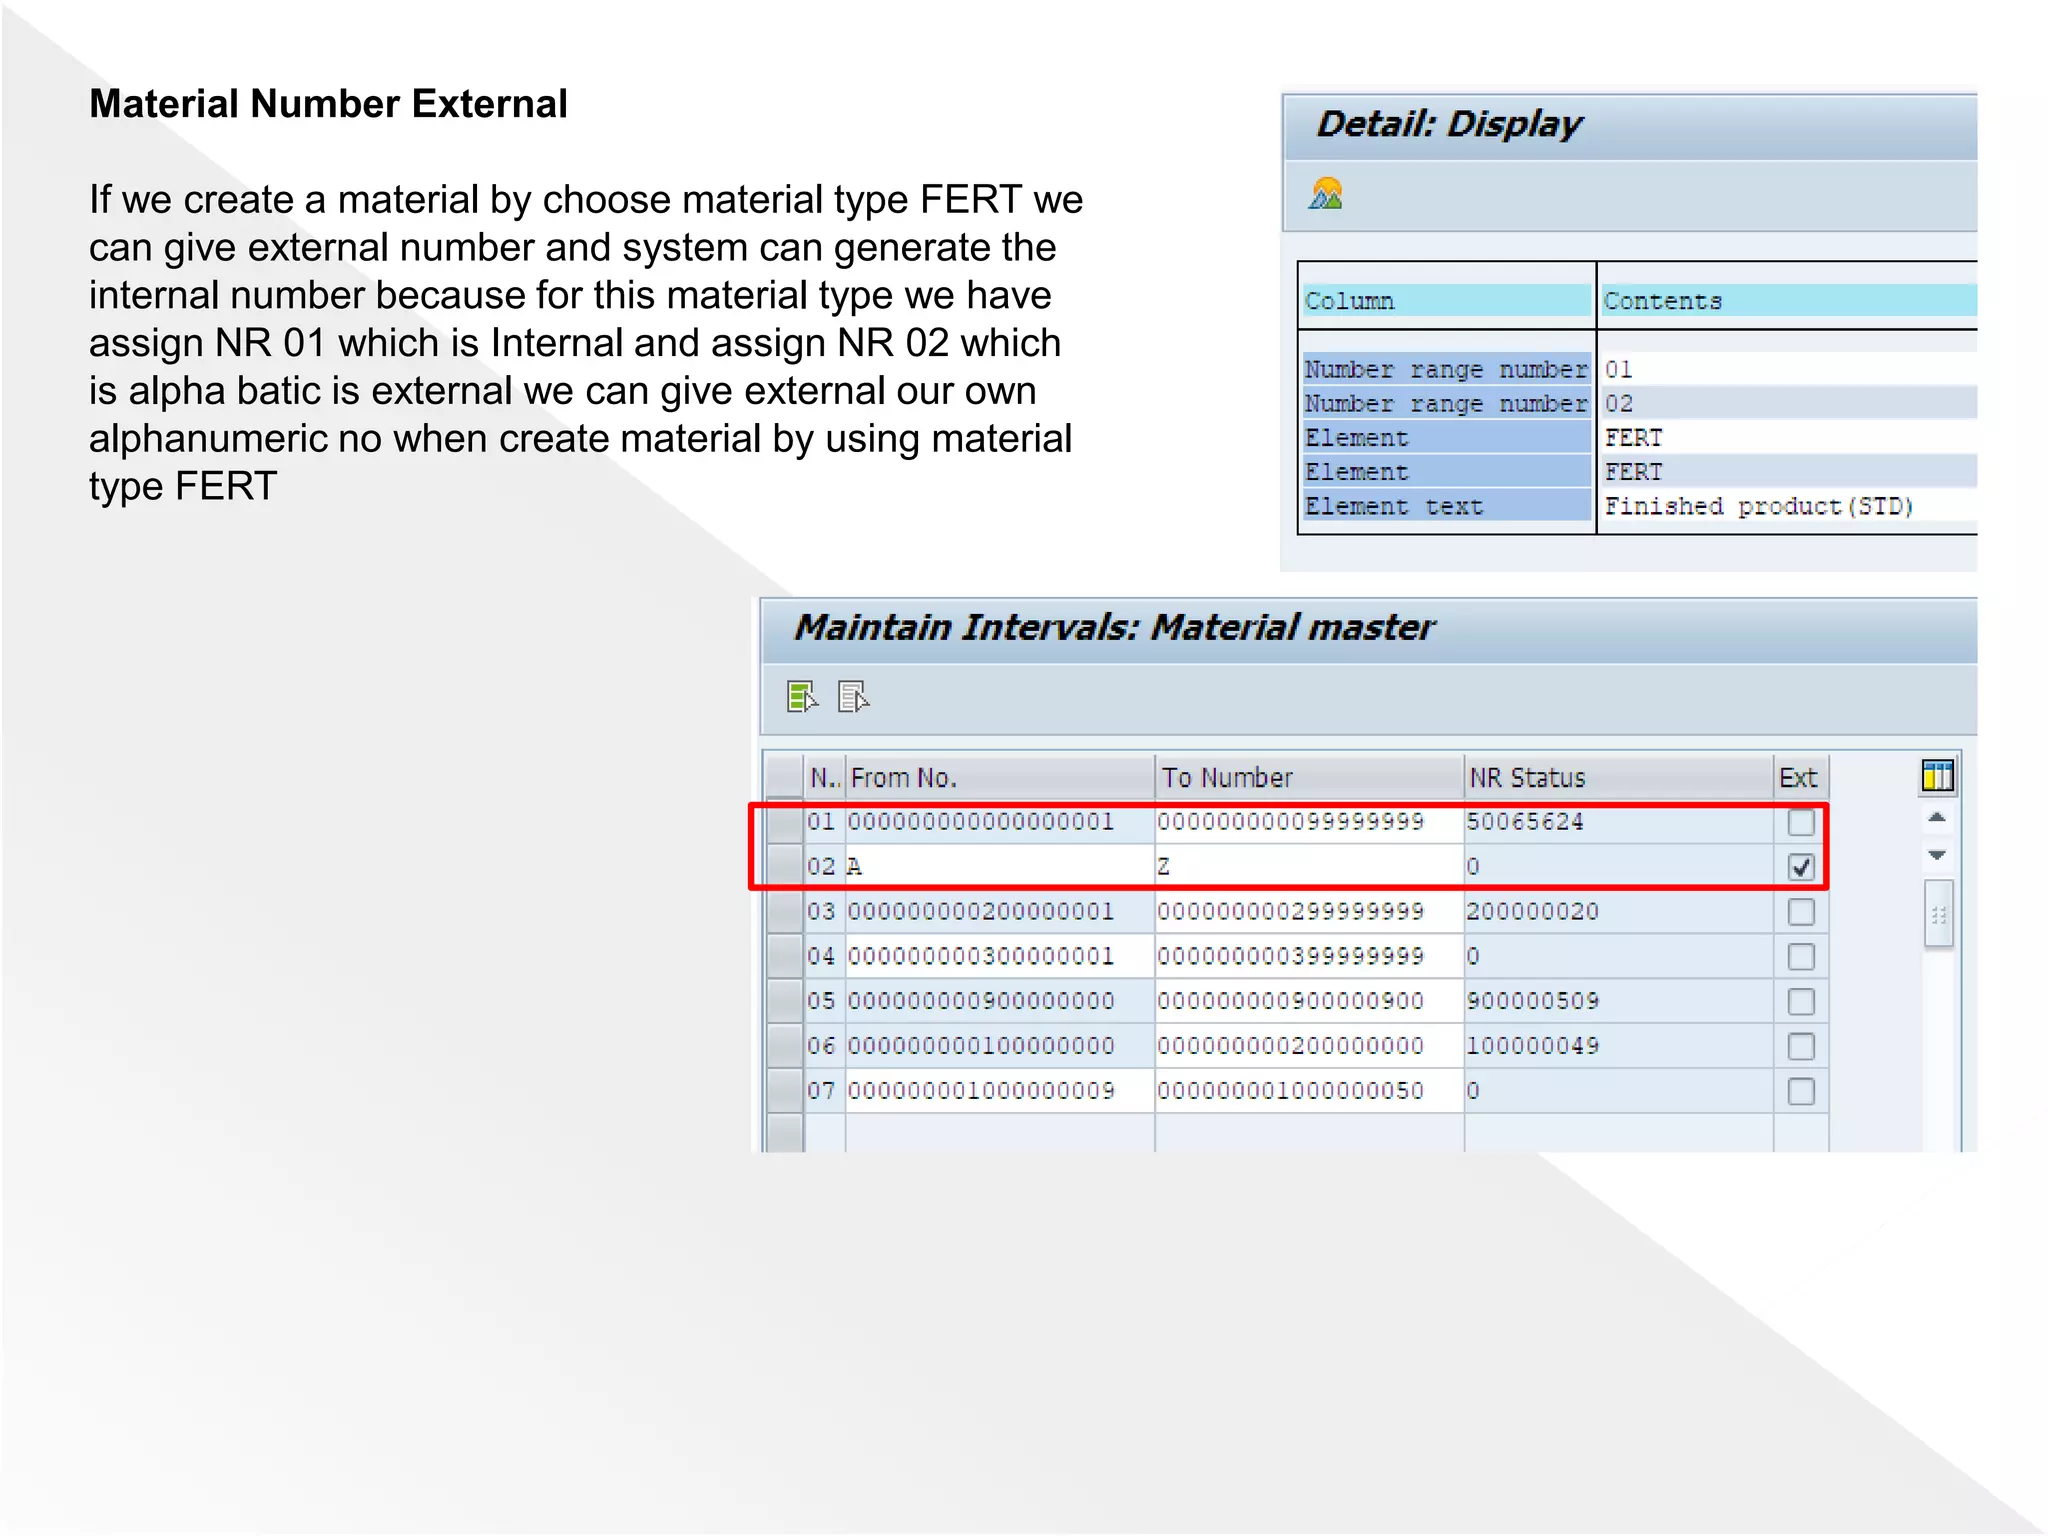2048x1536 pixels.
Task: Select row 04 using its row selector
Action: pyautogui.click(x=785, y=957)
